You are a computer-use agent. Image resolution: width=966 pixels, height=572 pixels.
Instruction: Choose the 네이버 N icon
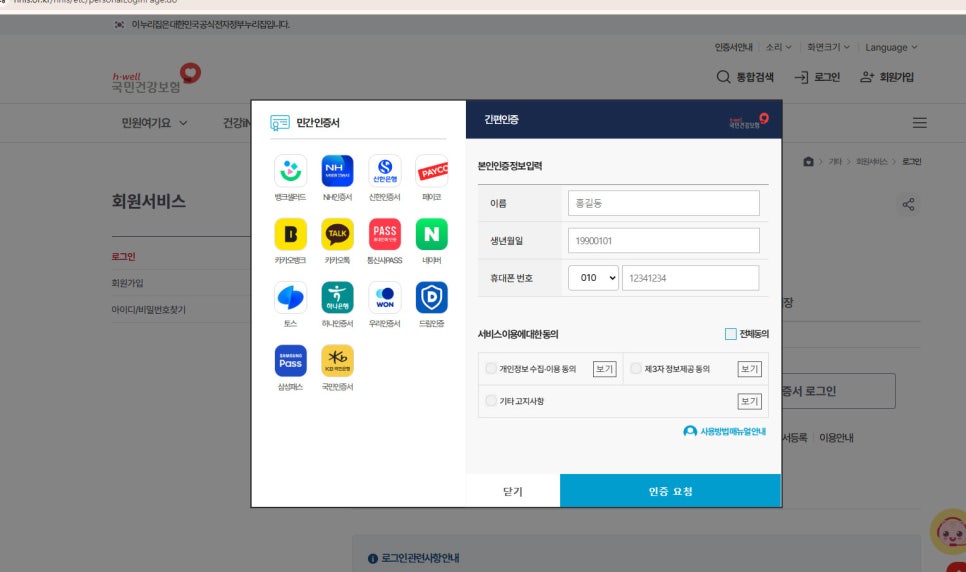[x=432, y=234]
